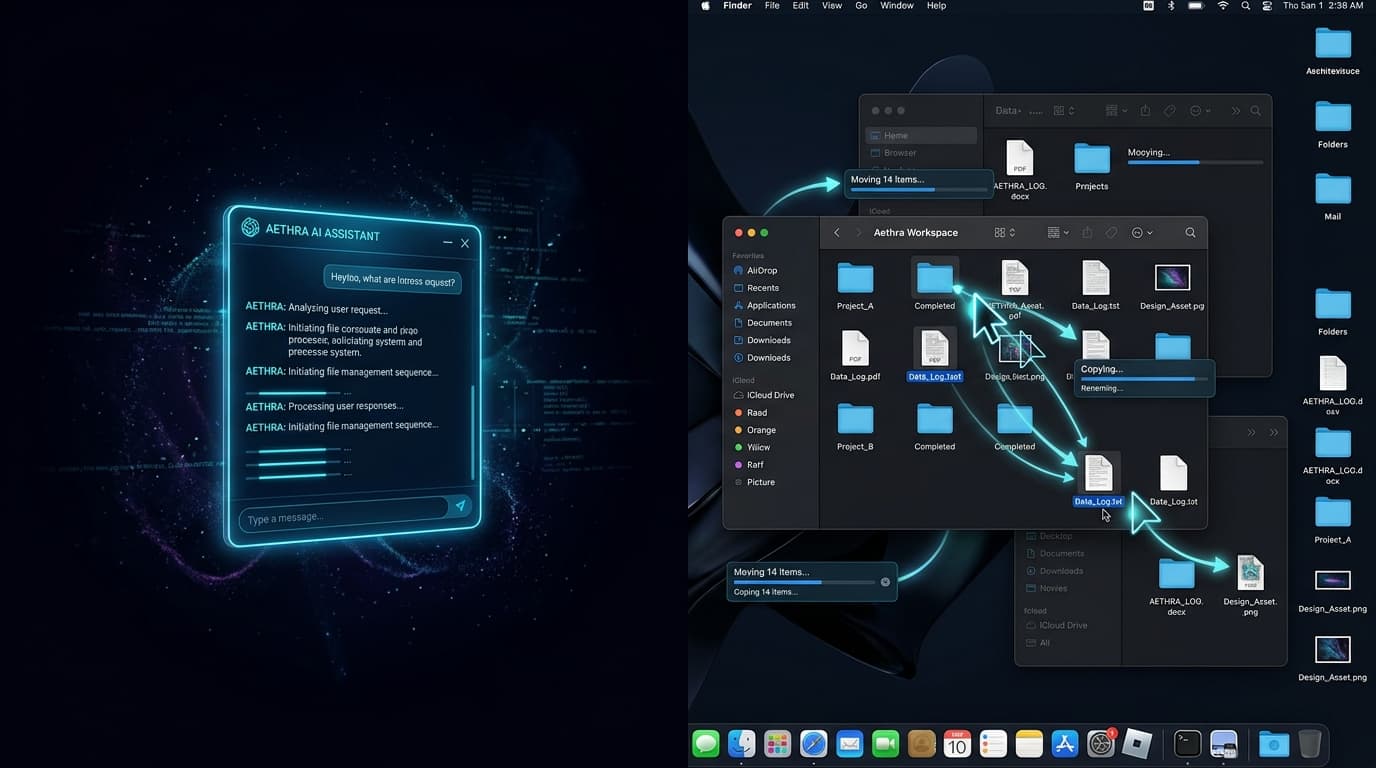
Task: Select the Project_A folder
Action: 855,286
